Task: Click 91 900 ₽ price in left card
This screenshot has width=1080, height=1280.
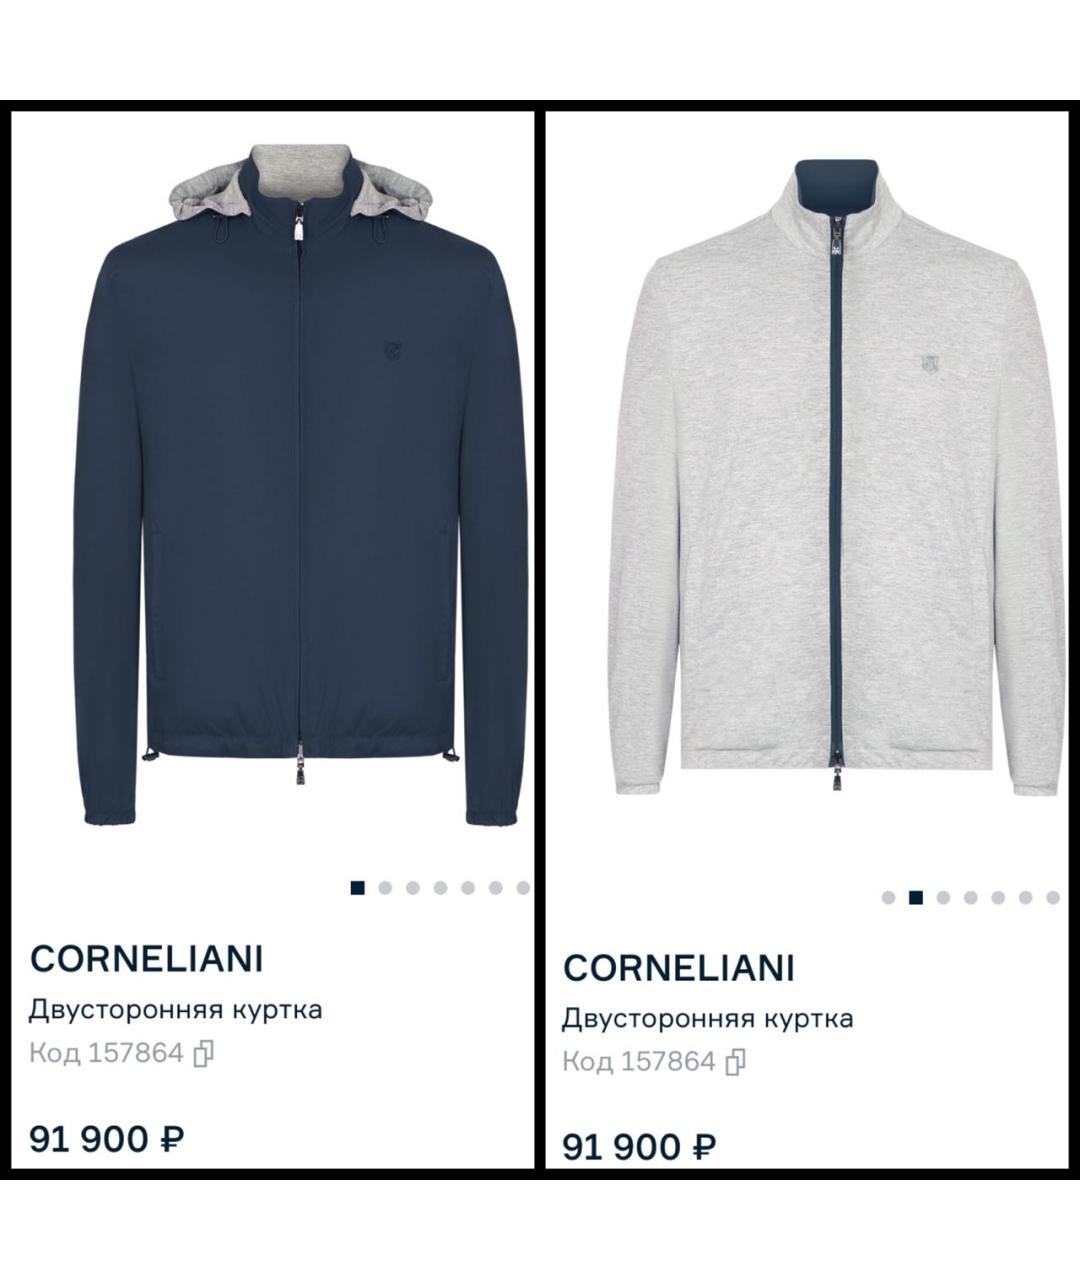Action: pyautogui.click(x=107, y=1138)
